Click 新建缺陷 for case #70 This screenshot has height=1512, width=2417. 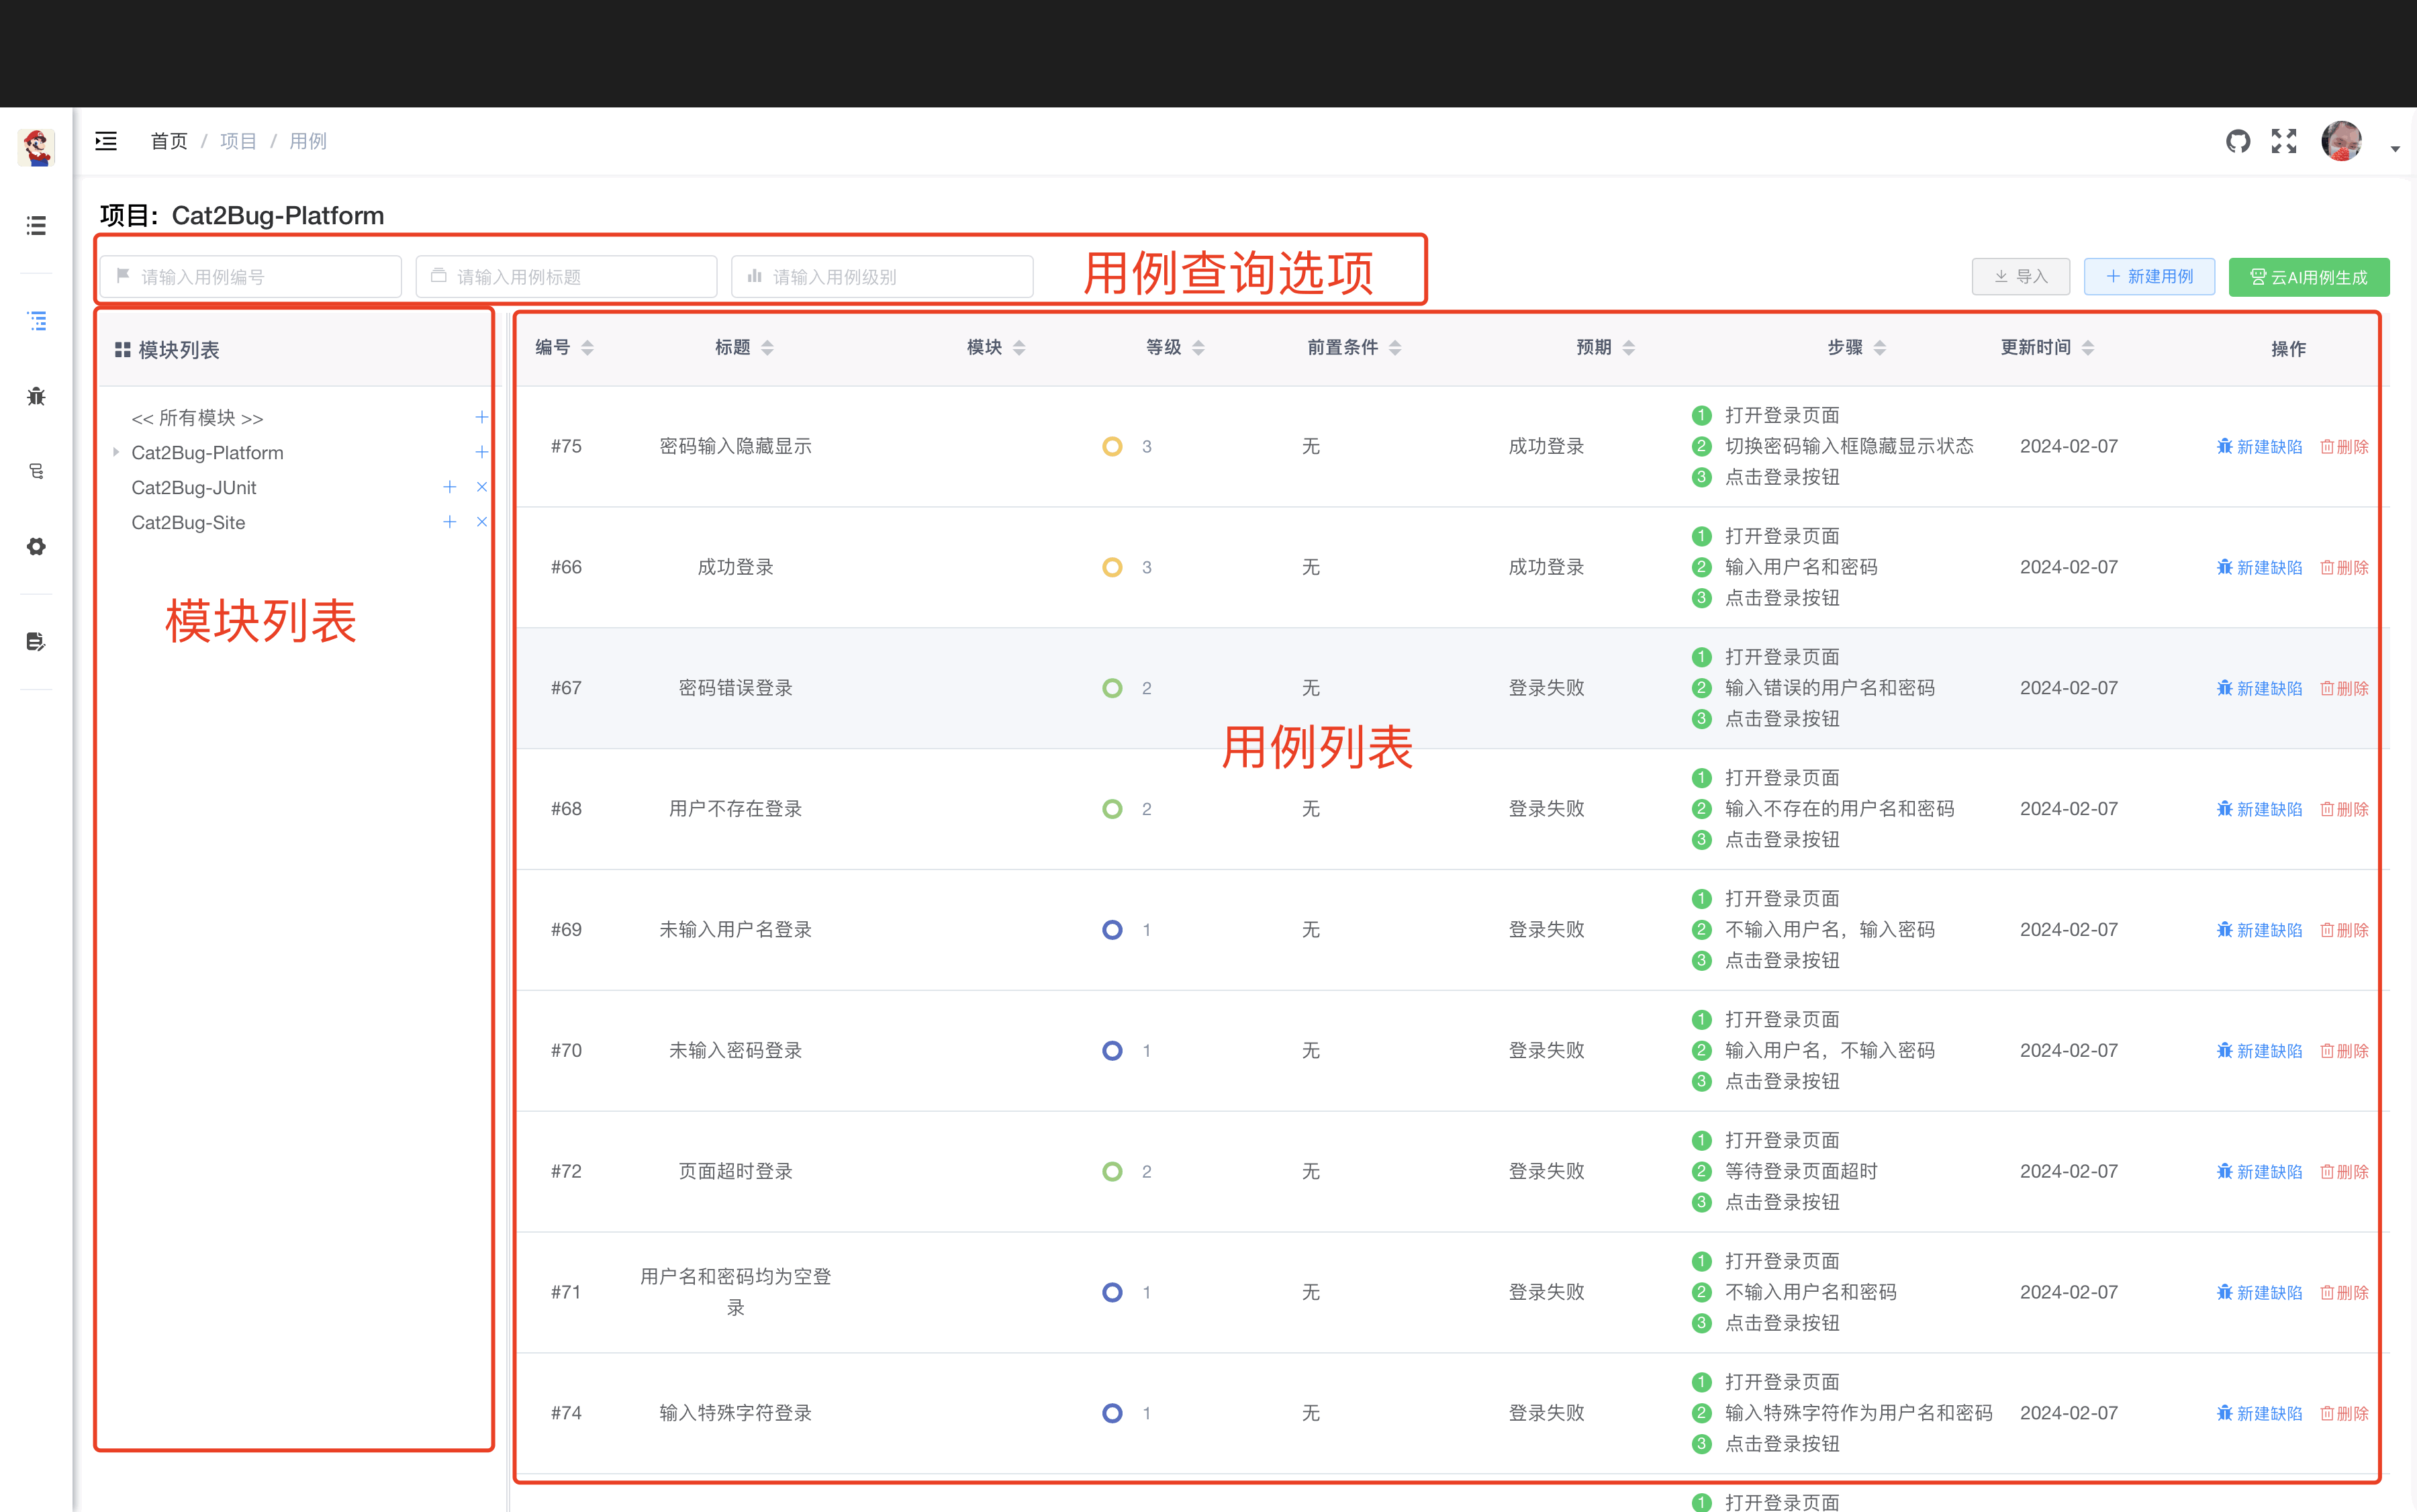(2259, 1051)
